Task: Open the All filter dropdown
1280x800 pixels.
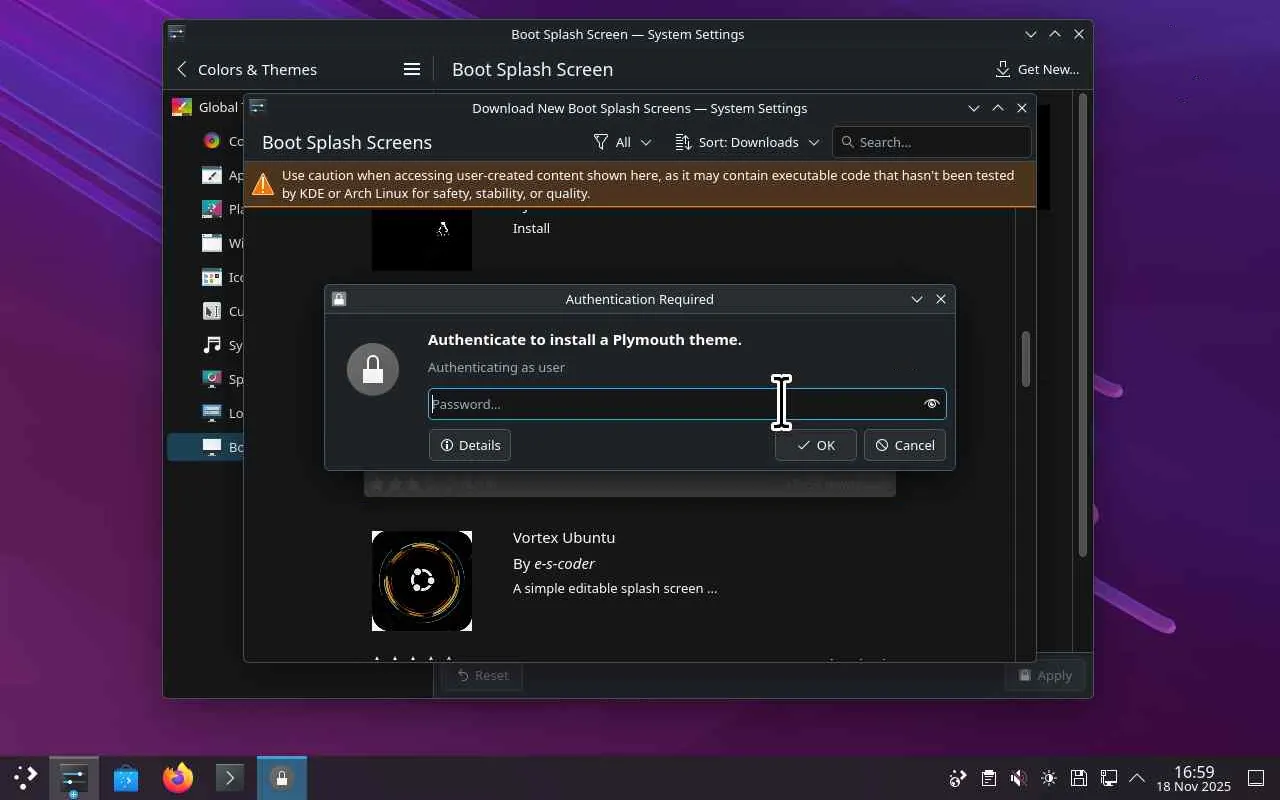Action: [x=622, y=142]
